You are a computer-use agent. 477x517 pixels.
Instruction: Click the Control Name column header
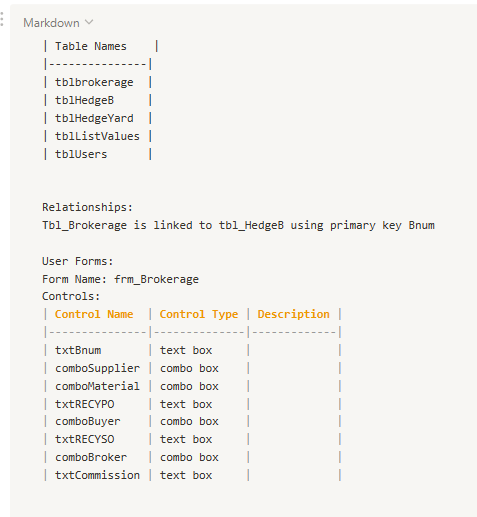(94, 314)
